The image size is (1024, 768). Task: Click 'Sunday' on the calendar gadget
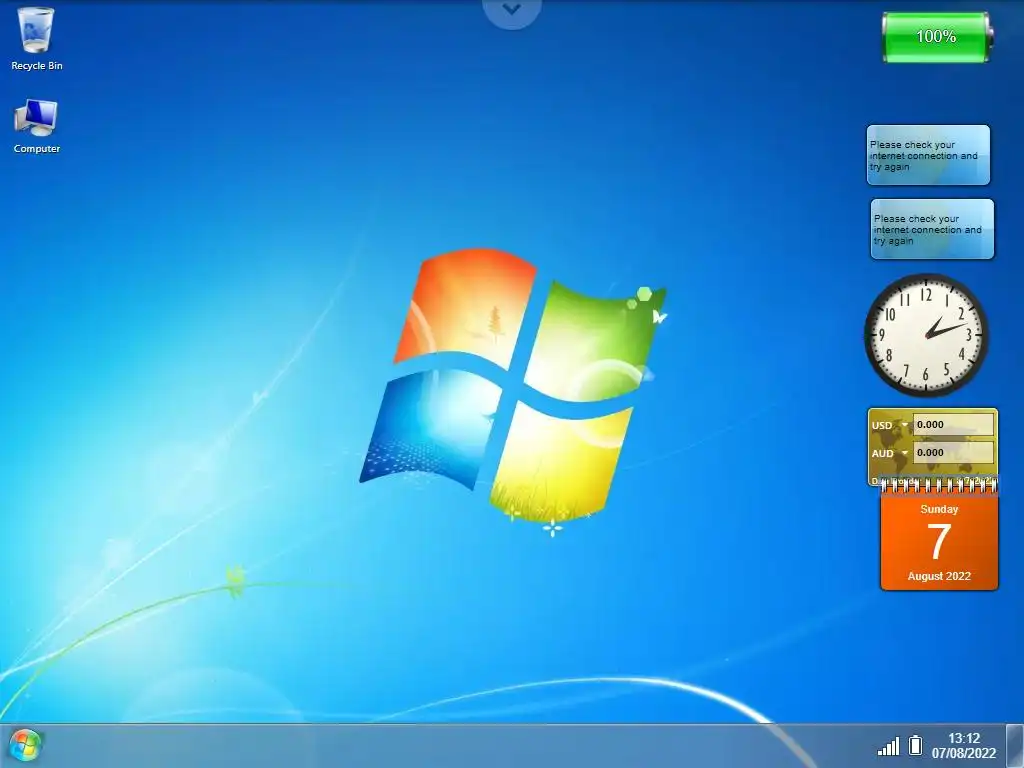point(939,509)
